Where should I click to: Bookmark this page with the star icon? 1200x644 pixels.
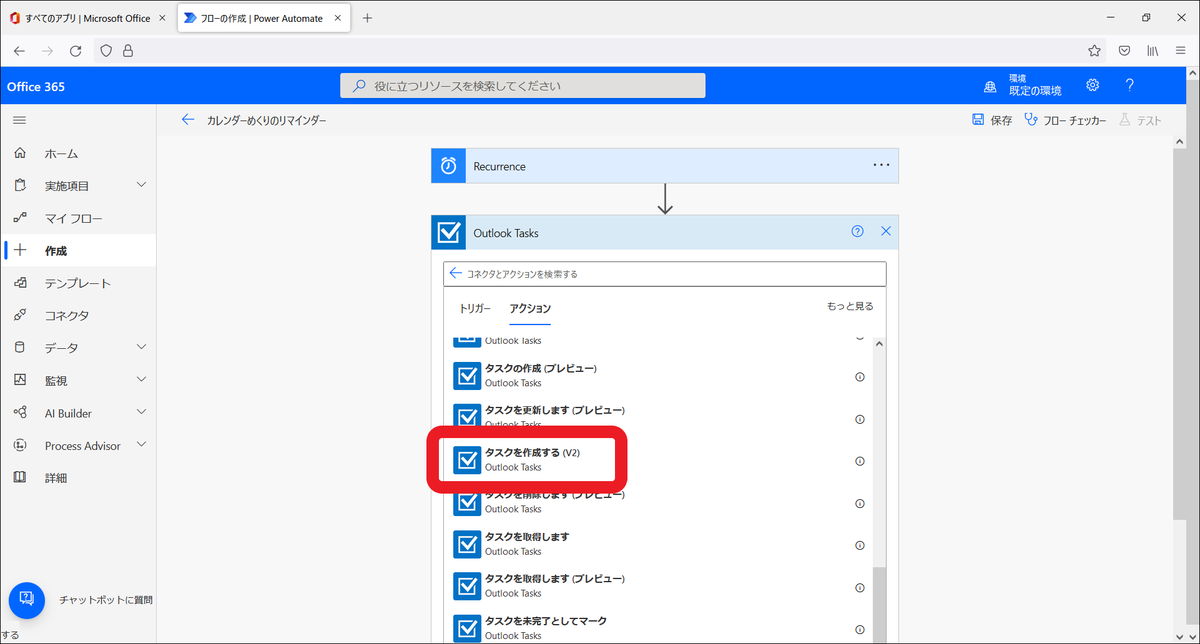coord(1094,50)
